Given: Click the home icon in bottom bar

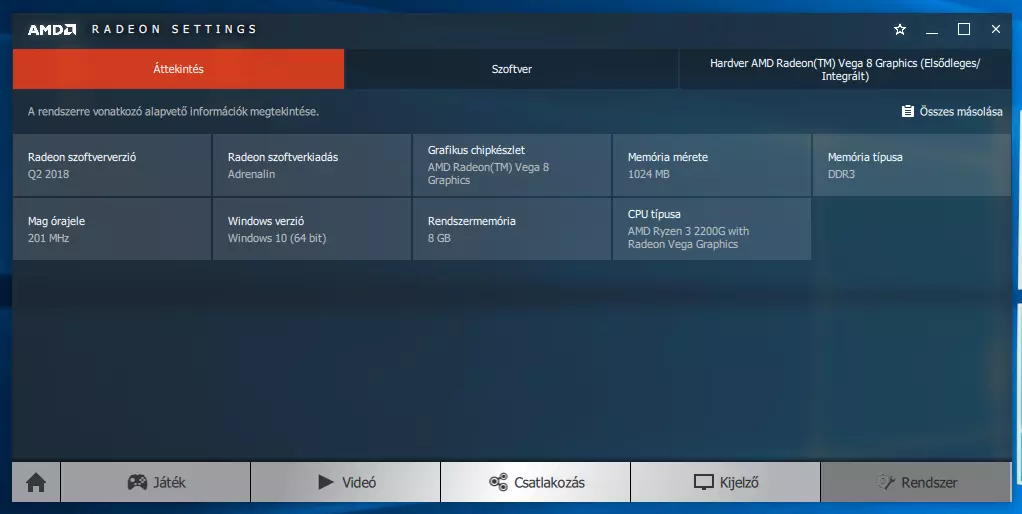Looking at the screenshot, I should pyautogui.click(x=36, y=482).
